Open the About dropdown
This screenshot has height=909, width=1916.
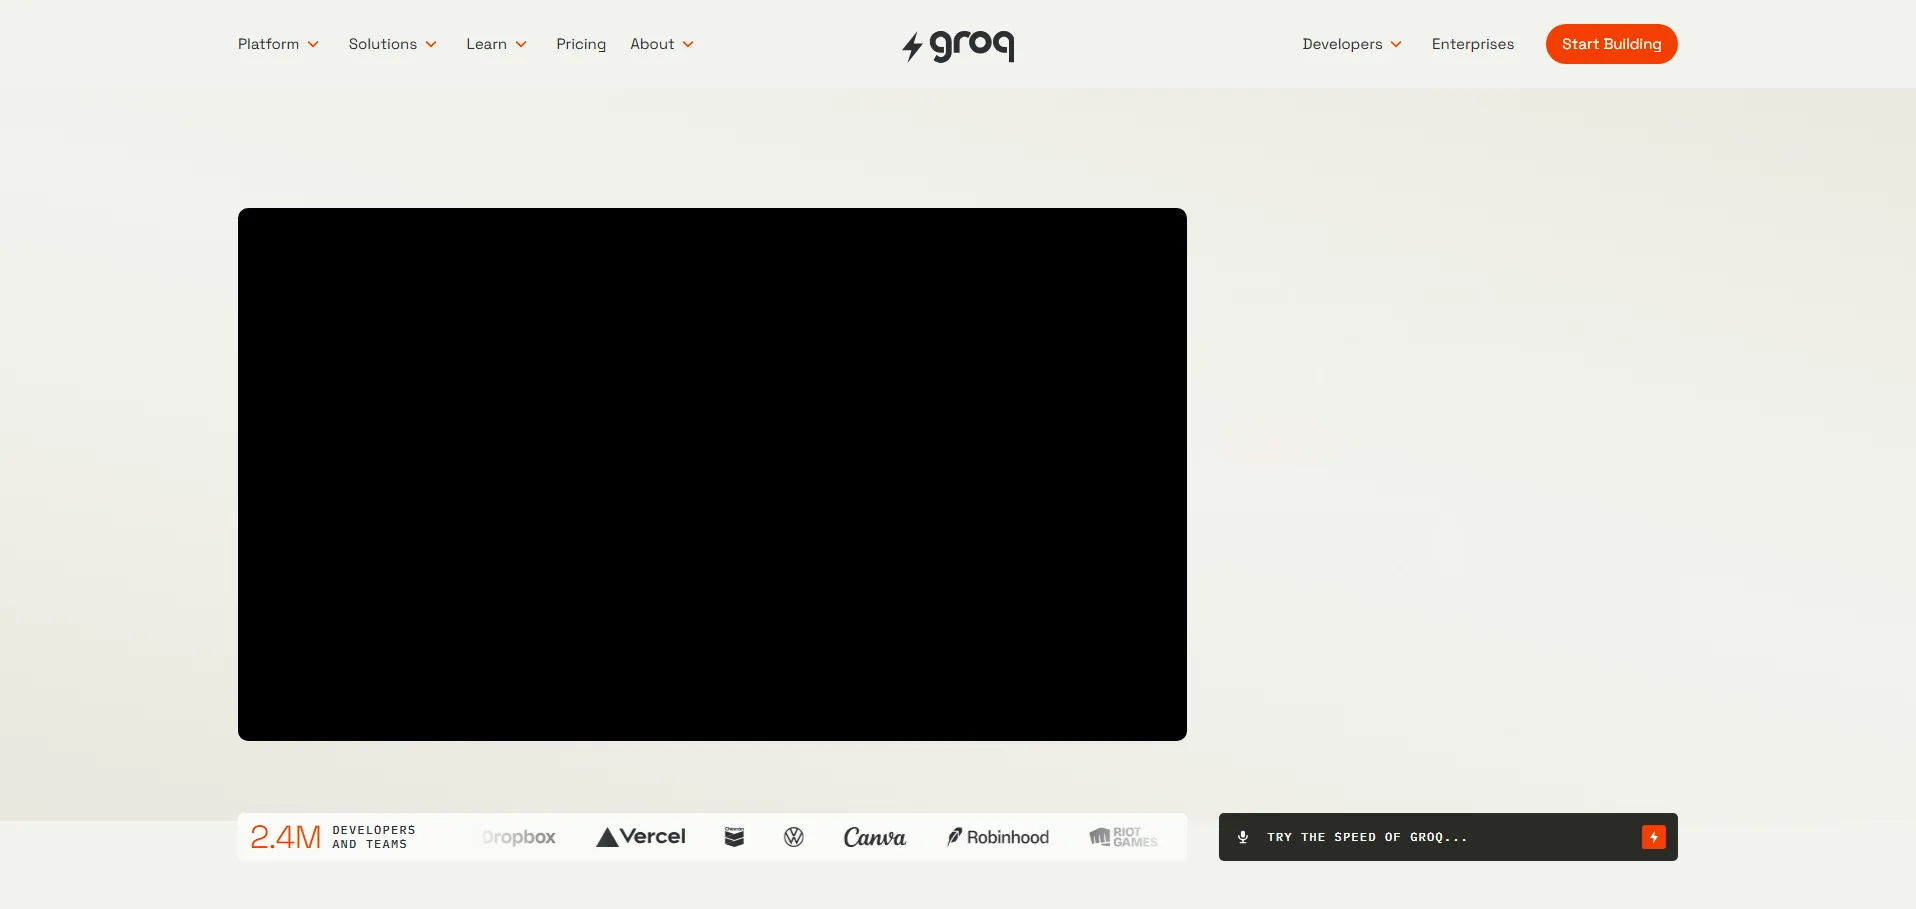[661, 44]
